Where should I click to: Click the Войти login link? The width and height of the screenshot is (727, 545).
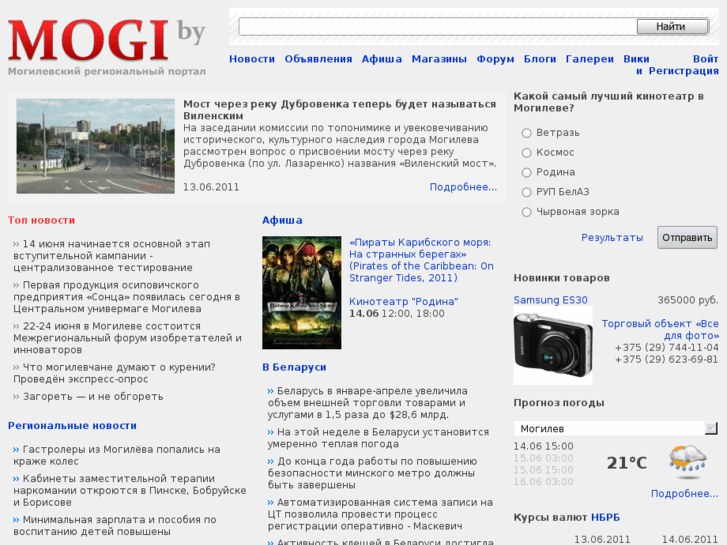point(706,59)
